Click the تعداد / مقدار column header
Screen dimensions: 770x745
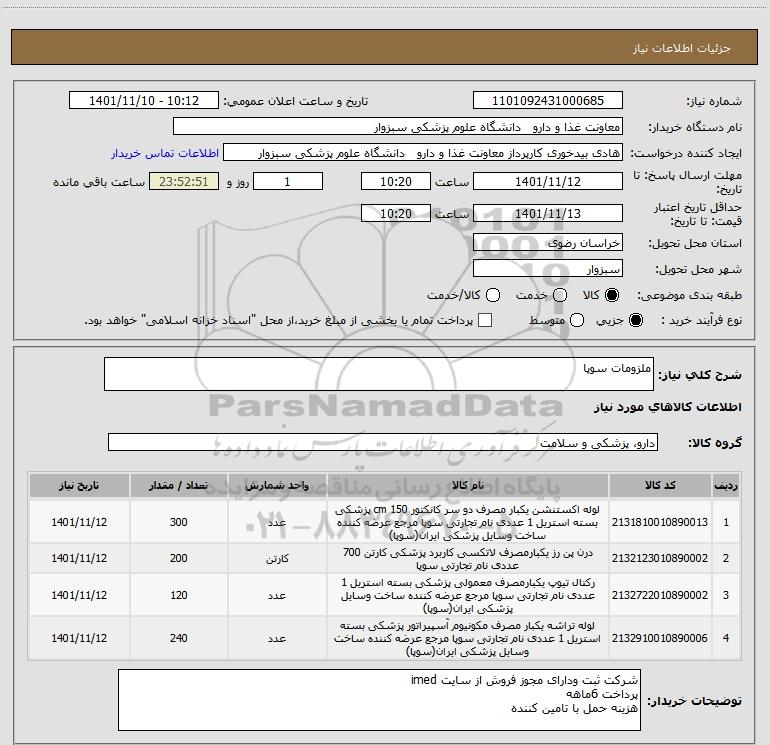[179, 486]
